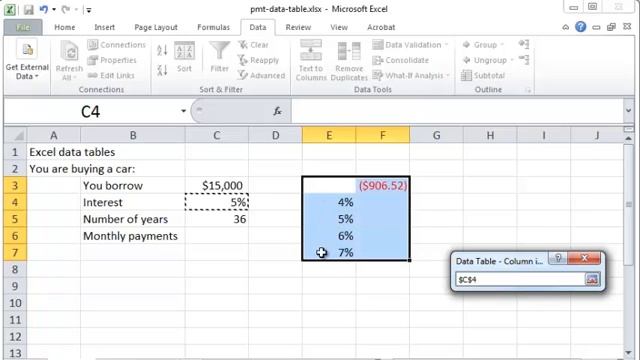The width and height of the screenshot is (640, 360).
Task: Click the Reapply filter button
Action: pos(259,60)
